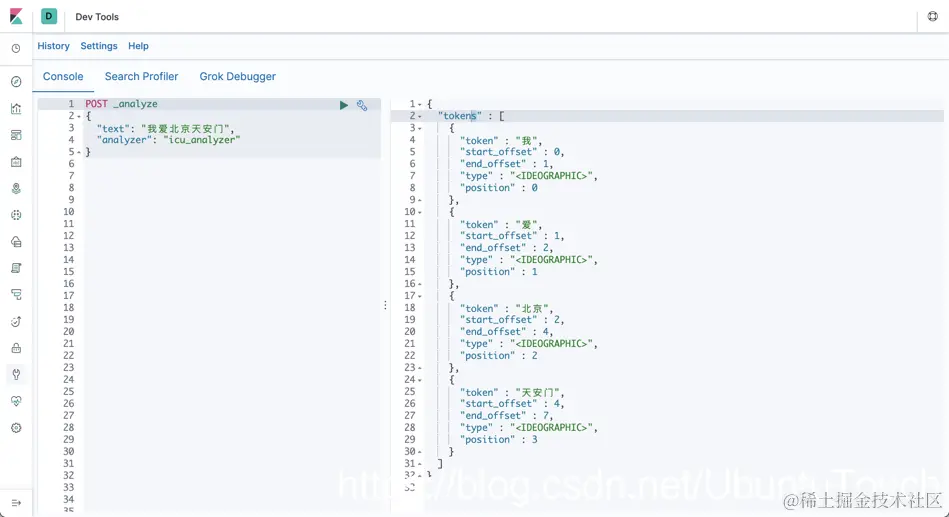
Task: Collapse request body at line 2
Action: pos(79,116)
